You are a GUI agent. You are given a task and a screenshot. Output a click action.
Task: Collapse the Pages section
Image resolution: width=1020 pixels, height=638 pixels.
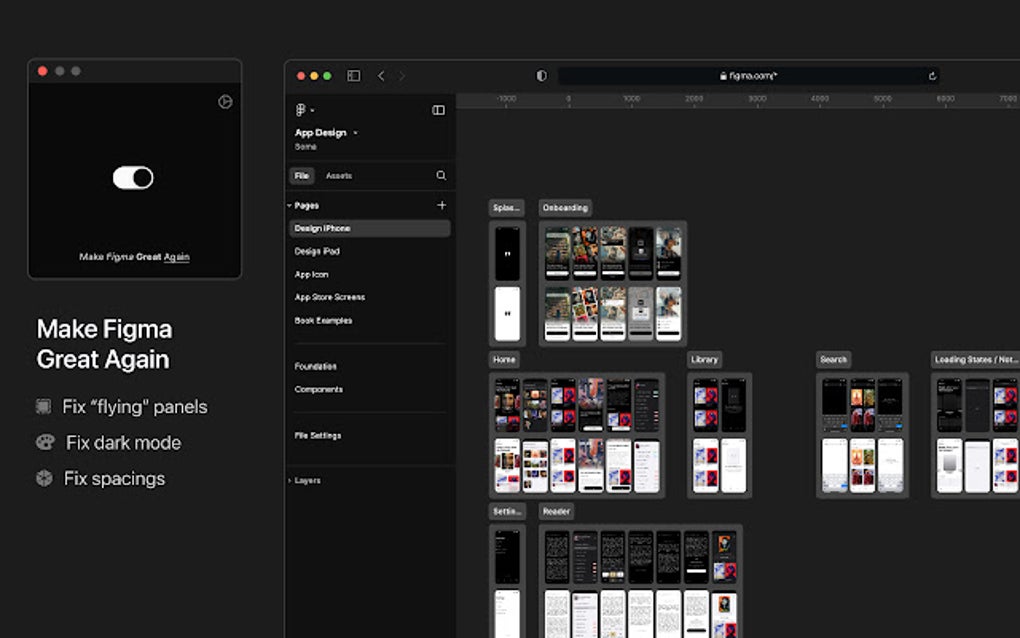tap(289, 205)
